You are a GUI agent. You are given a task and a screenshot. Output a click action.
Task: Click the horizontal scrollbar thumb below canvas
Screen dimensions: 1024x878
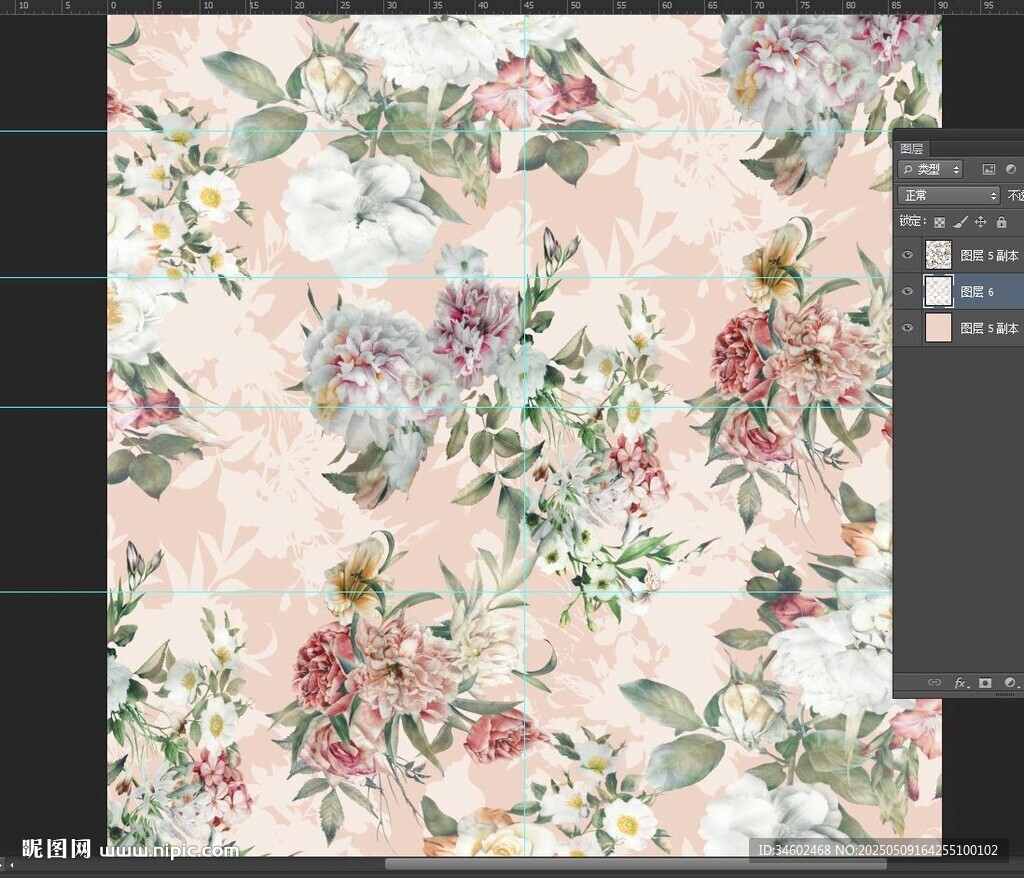point(637,865)
